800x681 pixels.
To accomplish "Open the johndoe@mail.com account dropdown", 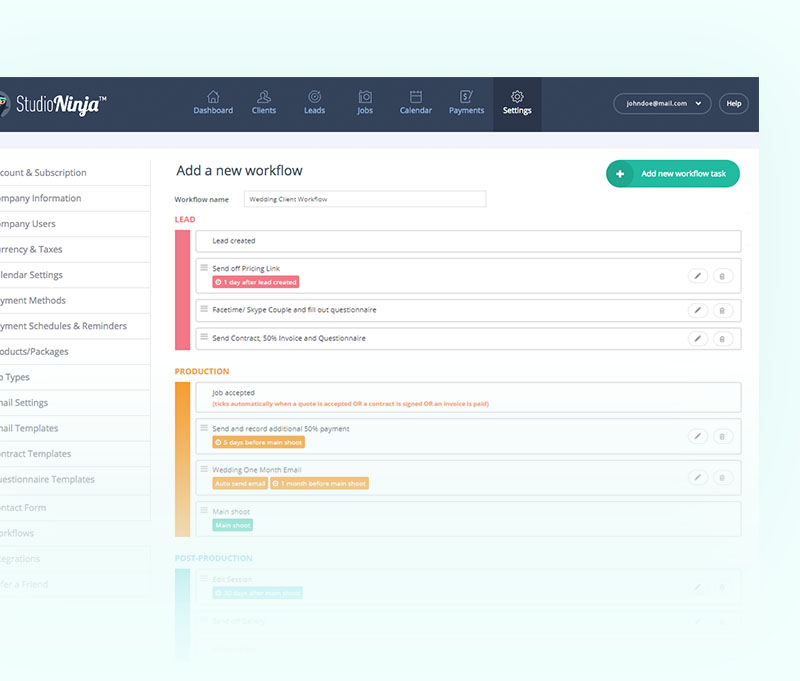I will pos(662,104).
